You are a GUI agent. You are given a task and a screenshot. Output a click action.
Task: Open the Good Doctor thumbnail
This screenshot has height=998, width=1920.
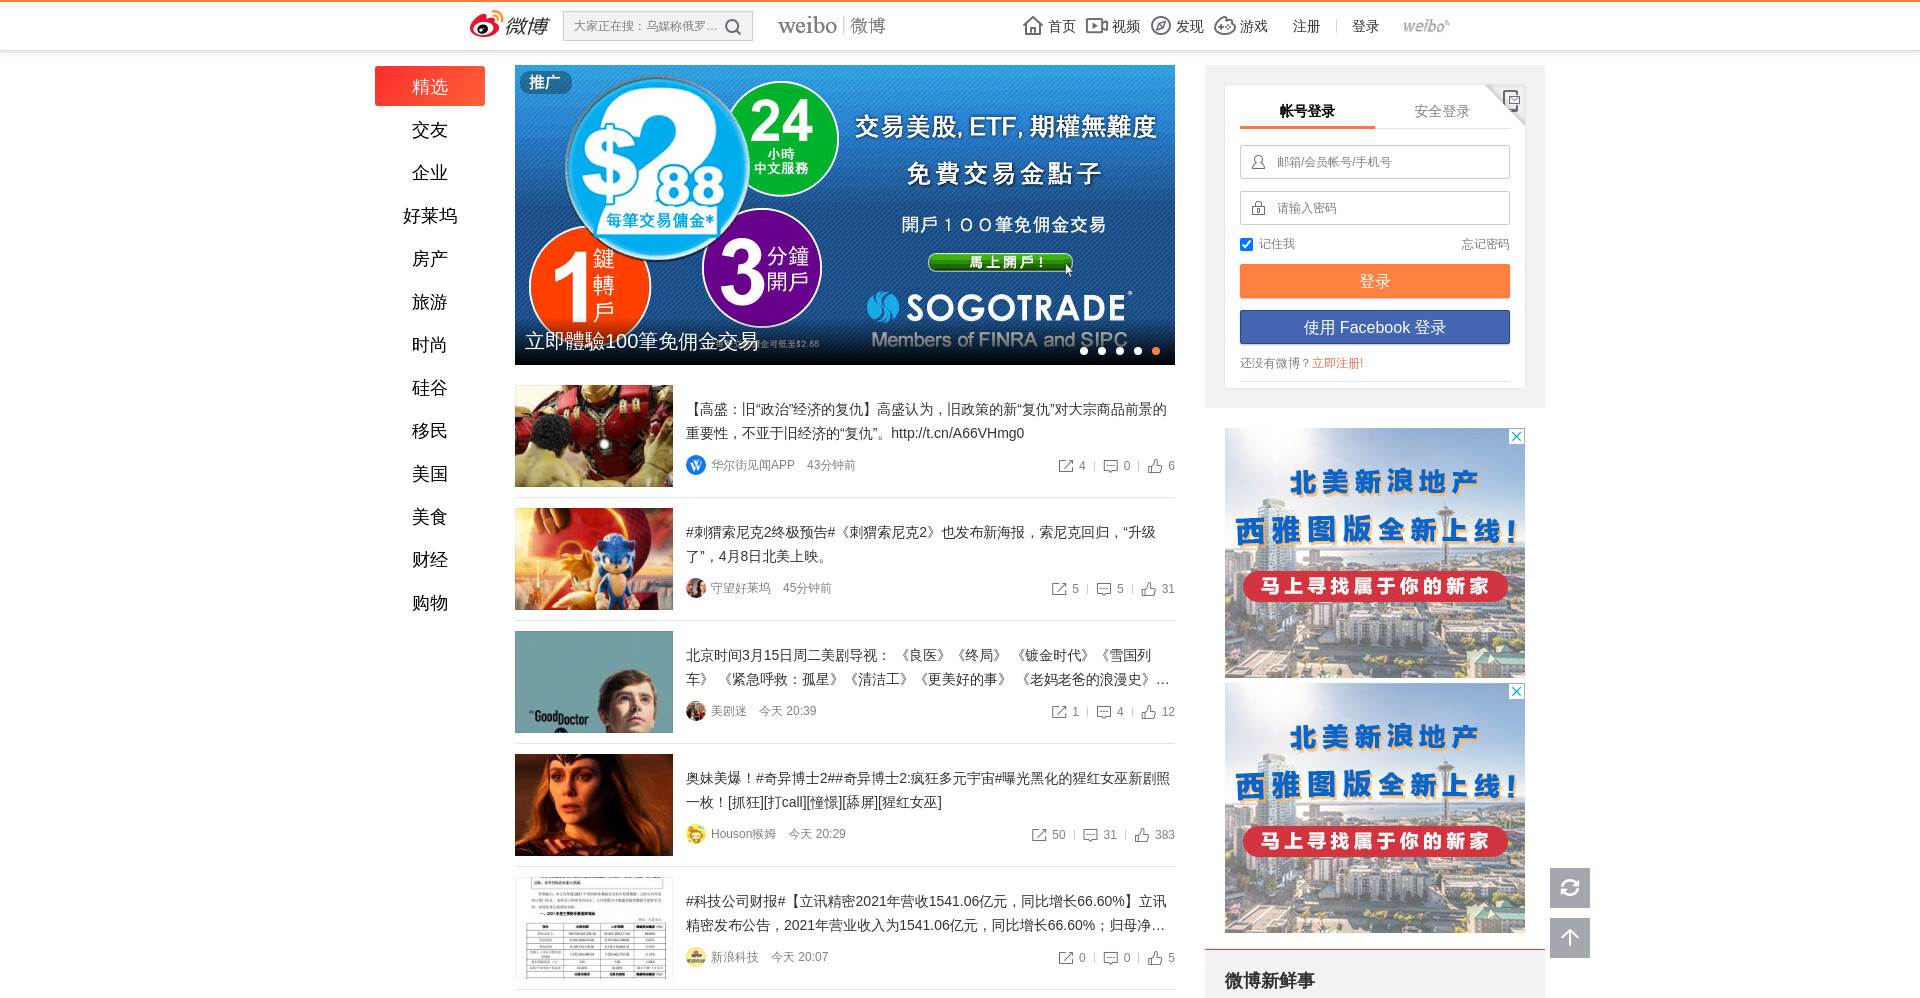pos(594,682)
